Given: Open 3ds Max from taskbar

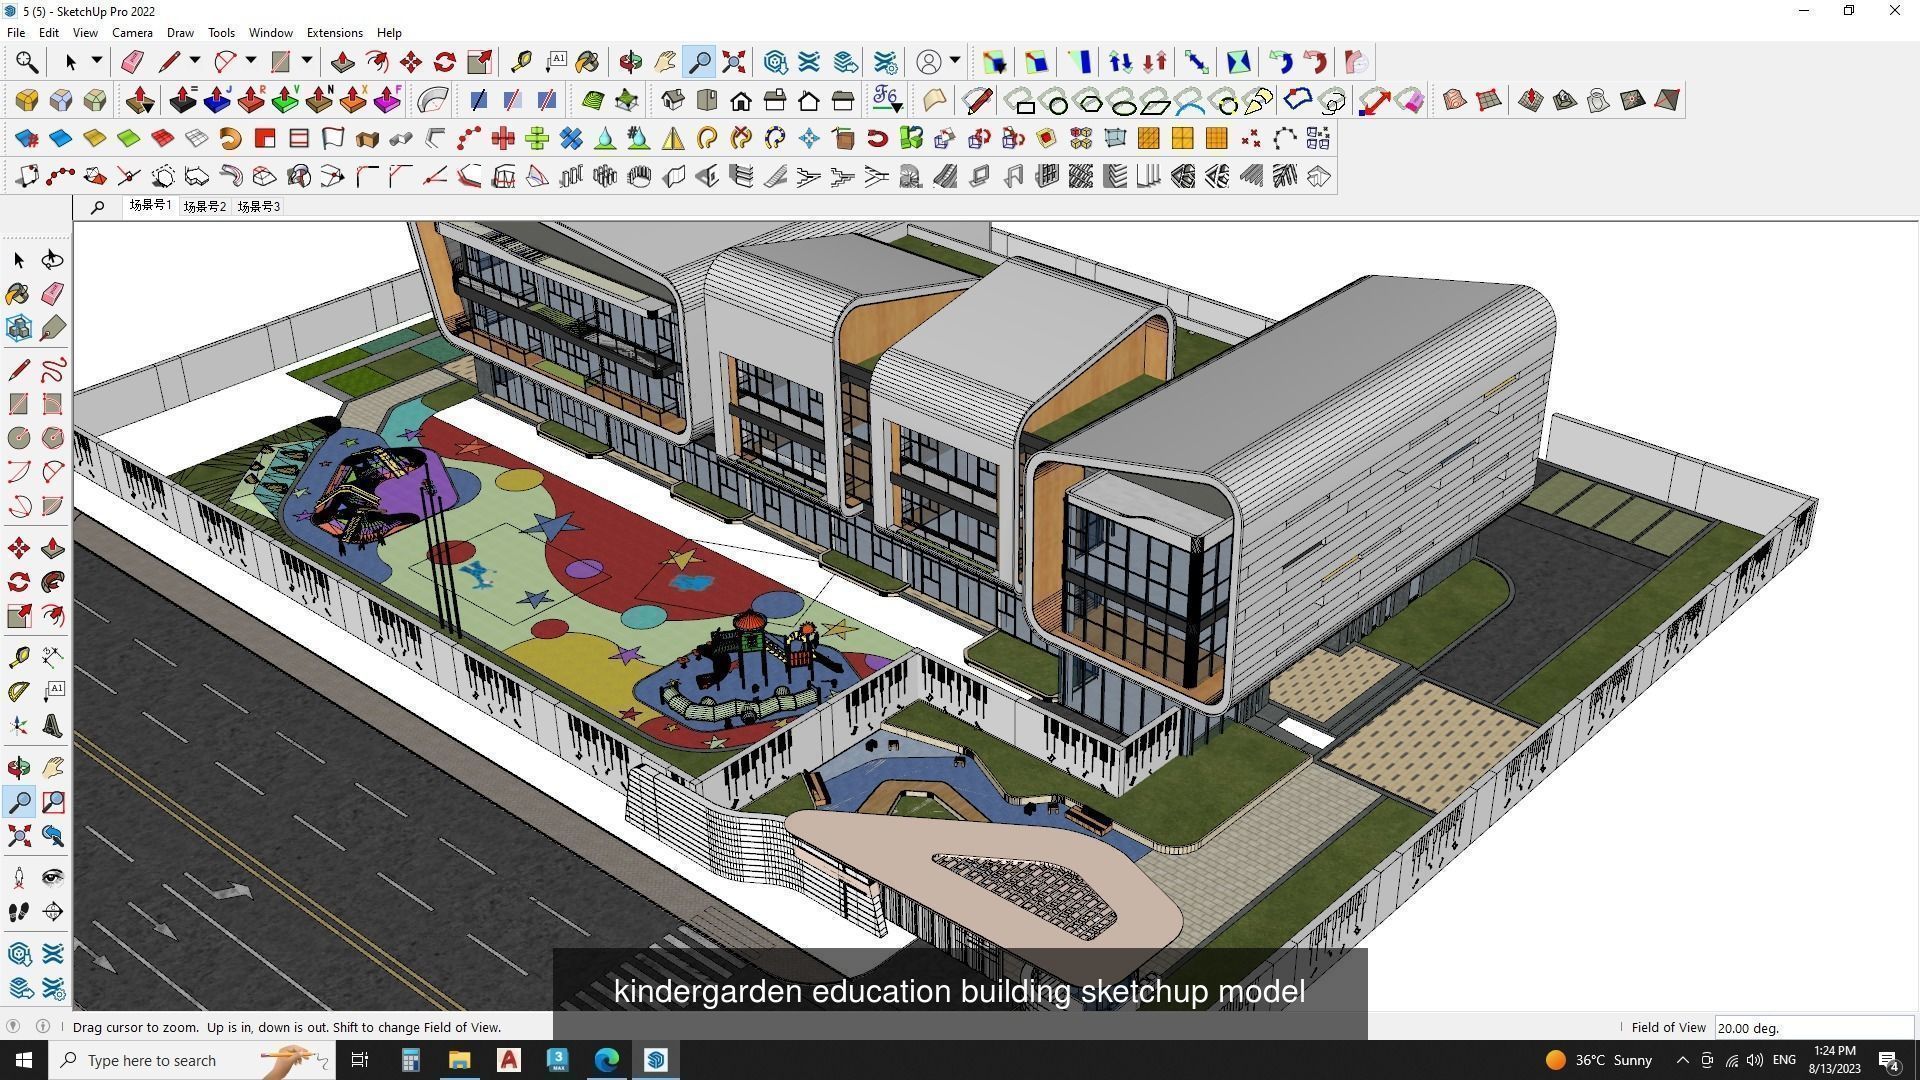Looking at the screenshot, I should pos(558,1060).
